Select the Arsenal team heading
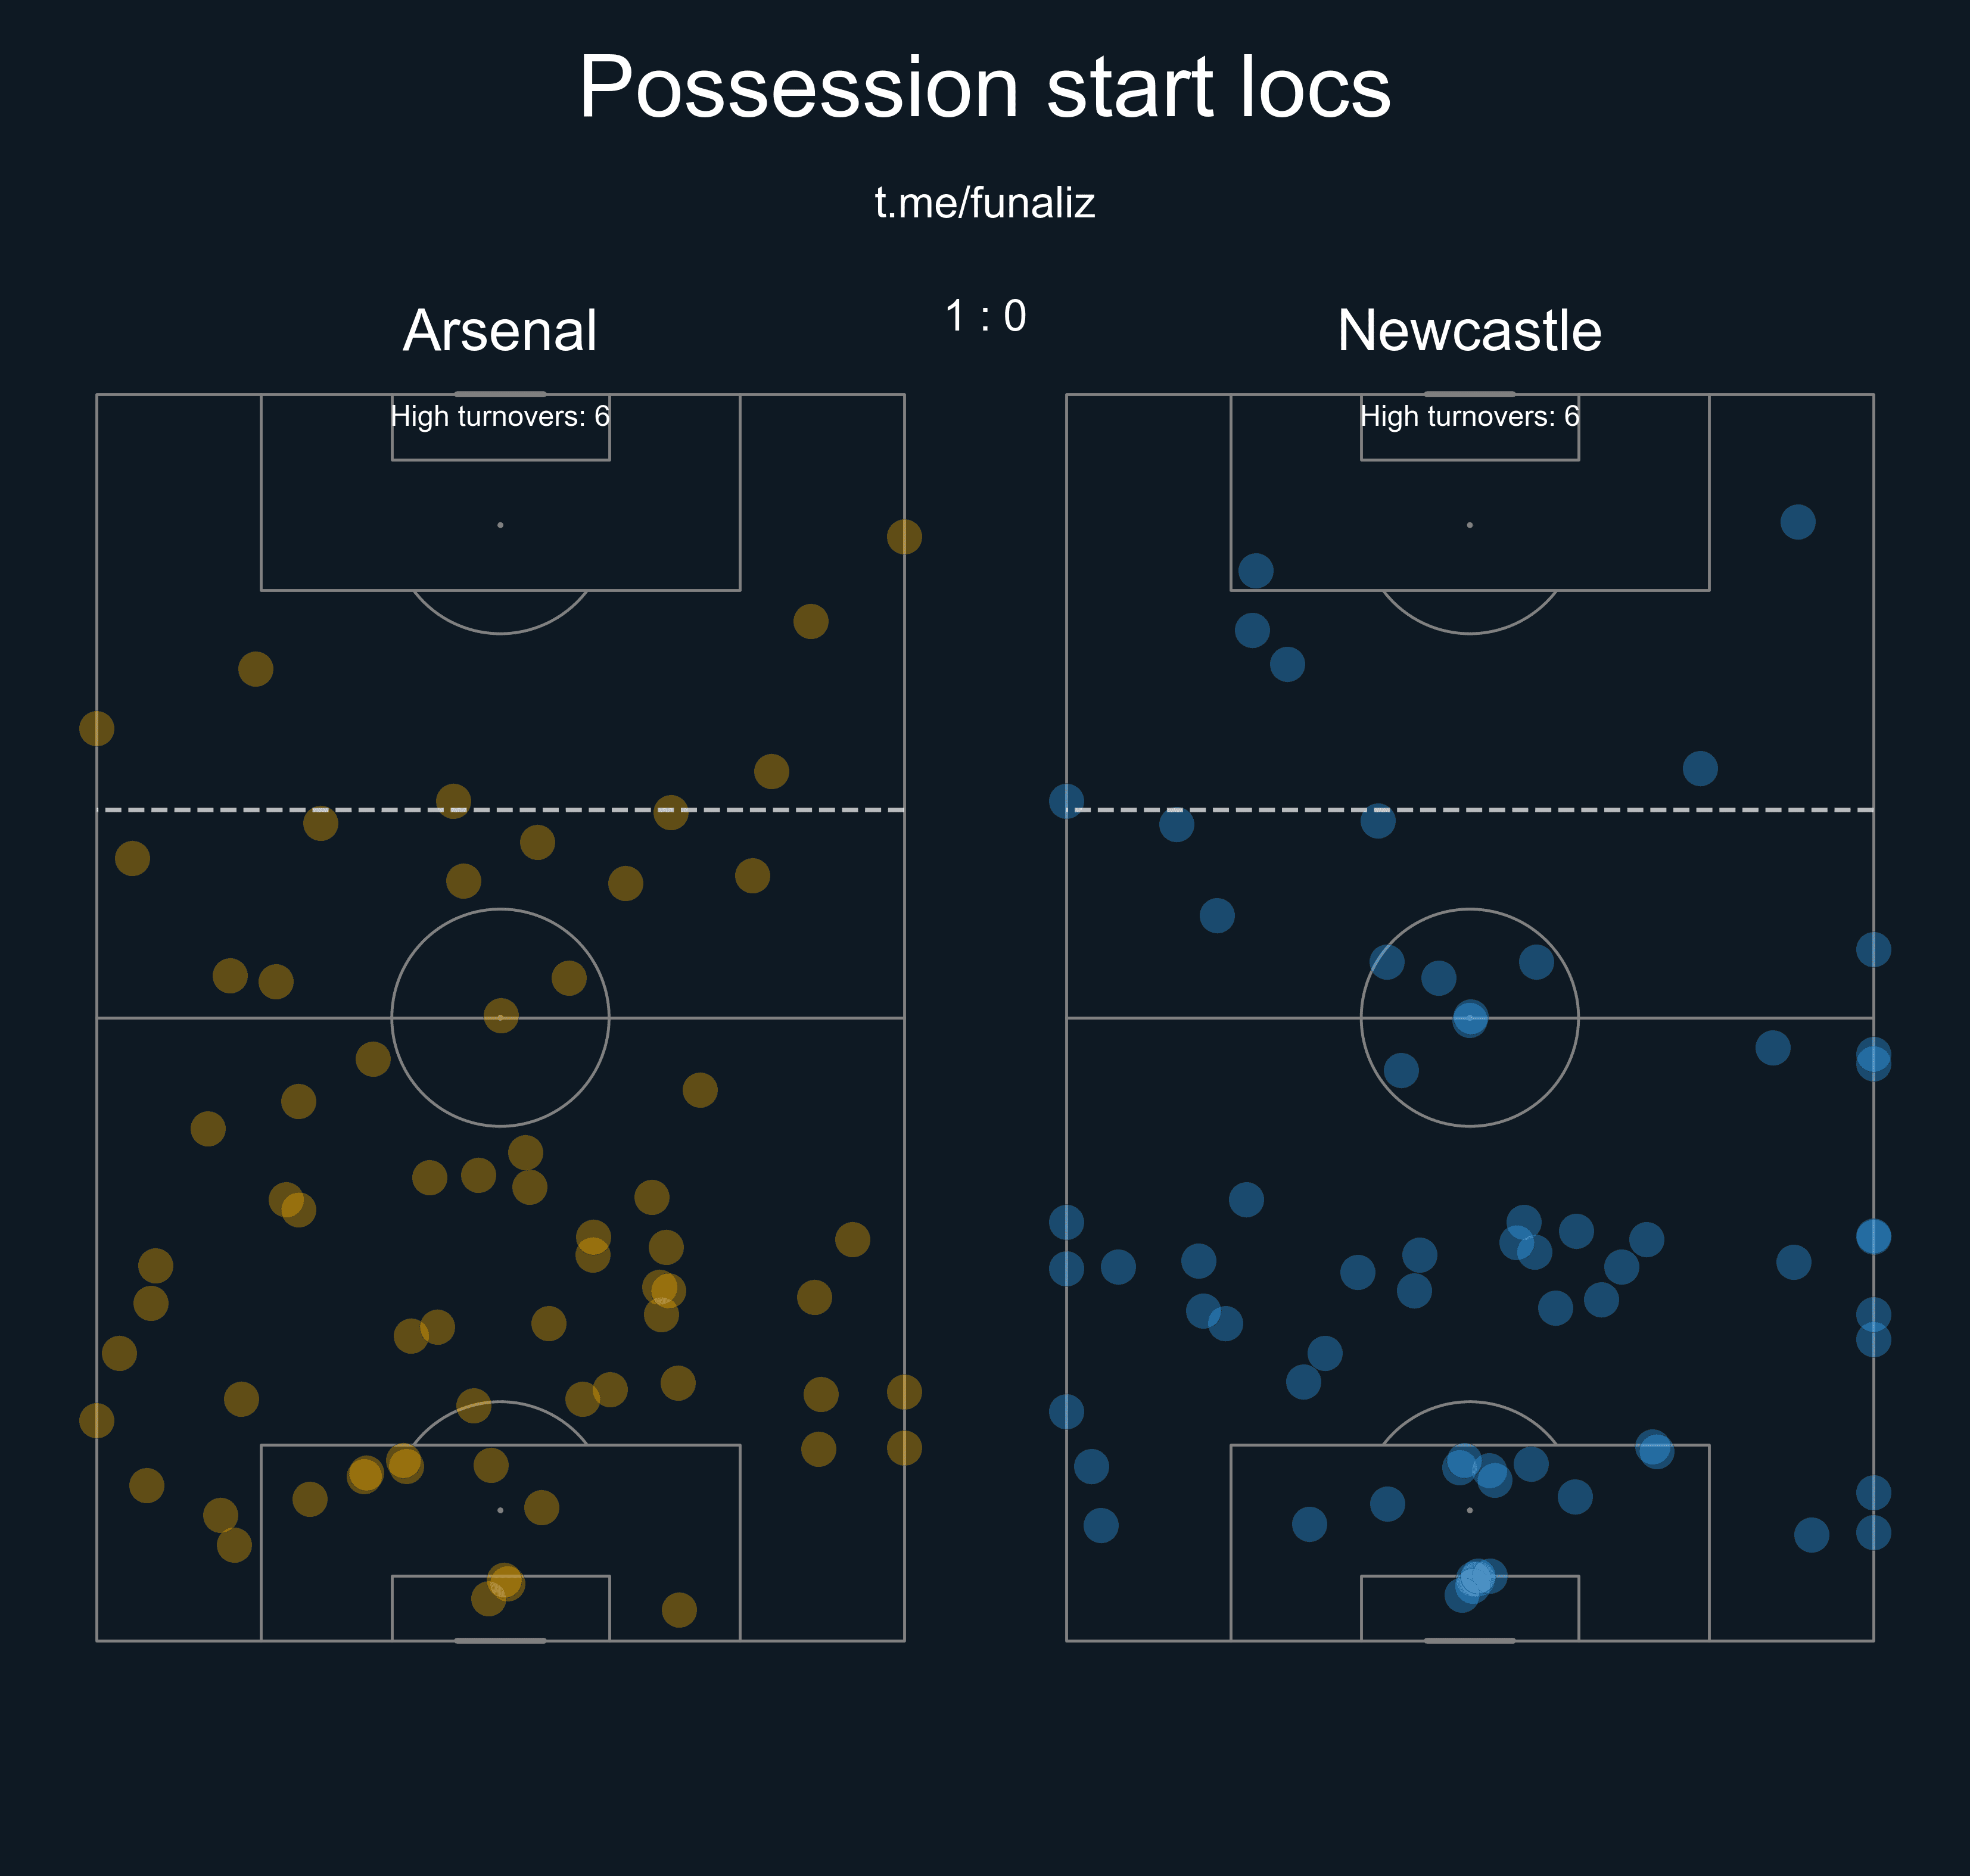 [x=500, y=331]
